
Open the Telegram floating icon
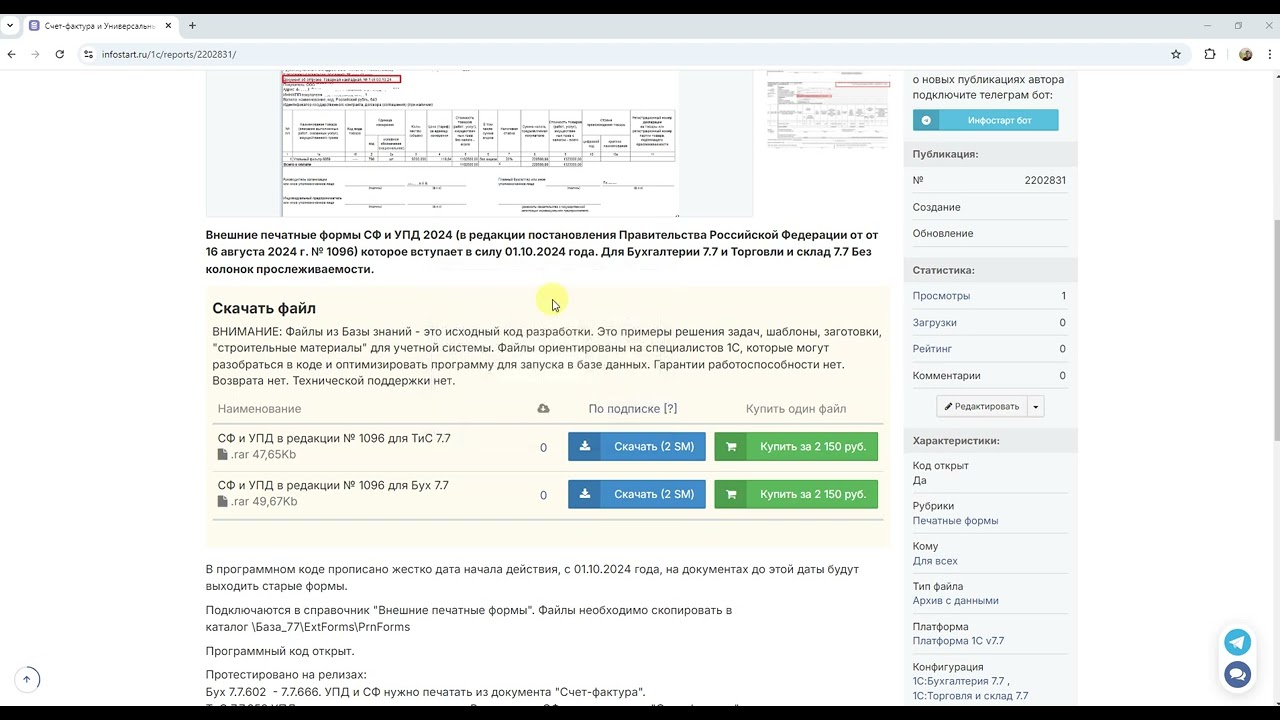[x=1237, y=642]
